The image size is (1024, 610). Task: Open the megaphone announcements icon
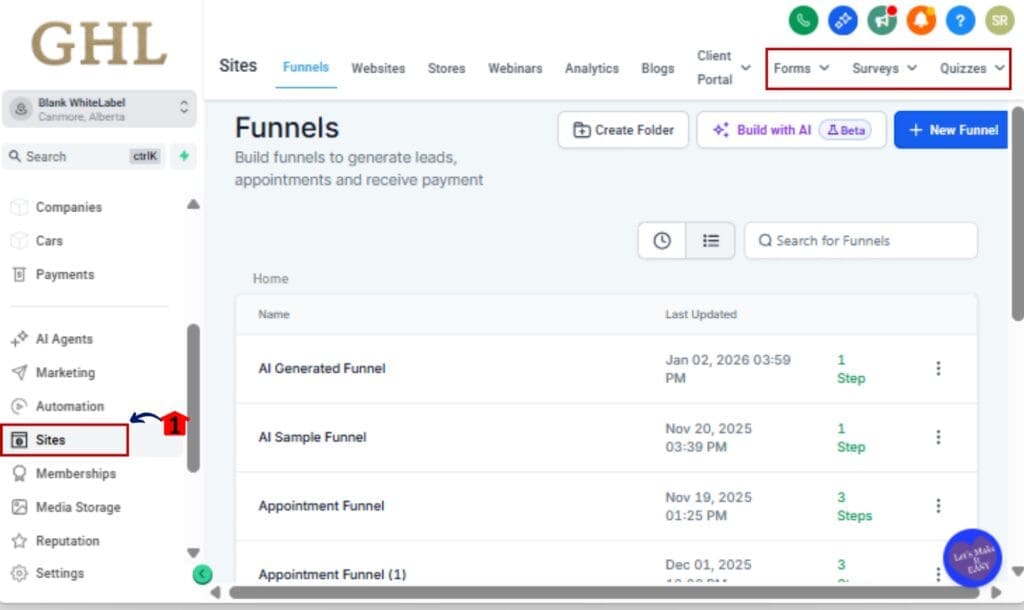(x=881, y=20)
